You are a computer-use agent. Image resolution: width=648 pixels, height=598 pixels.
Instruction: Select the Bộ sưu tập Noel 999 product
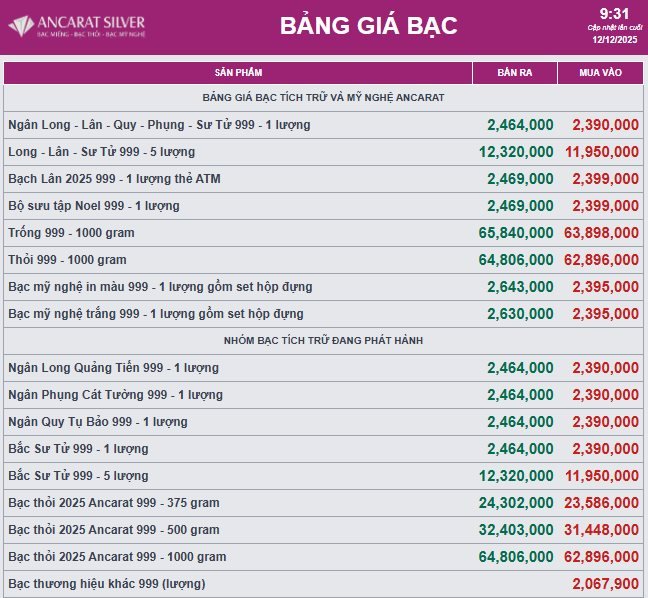tap(94, 206)
